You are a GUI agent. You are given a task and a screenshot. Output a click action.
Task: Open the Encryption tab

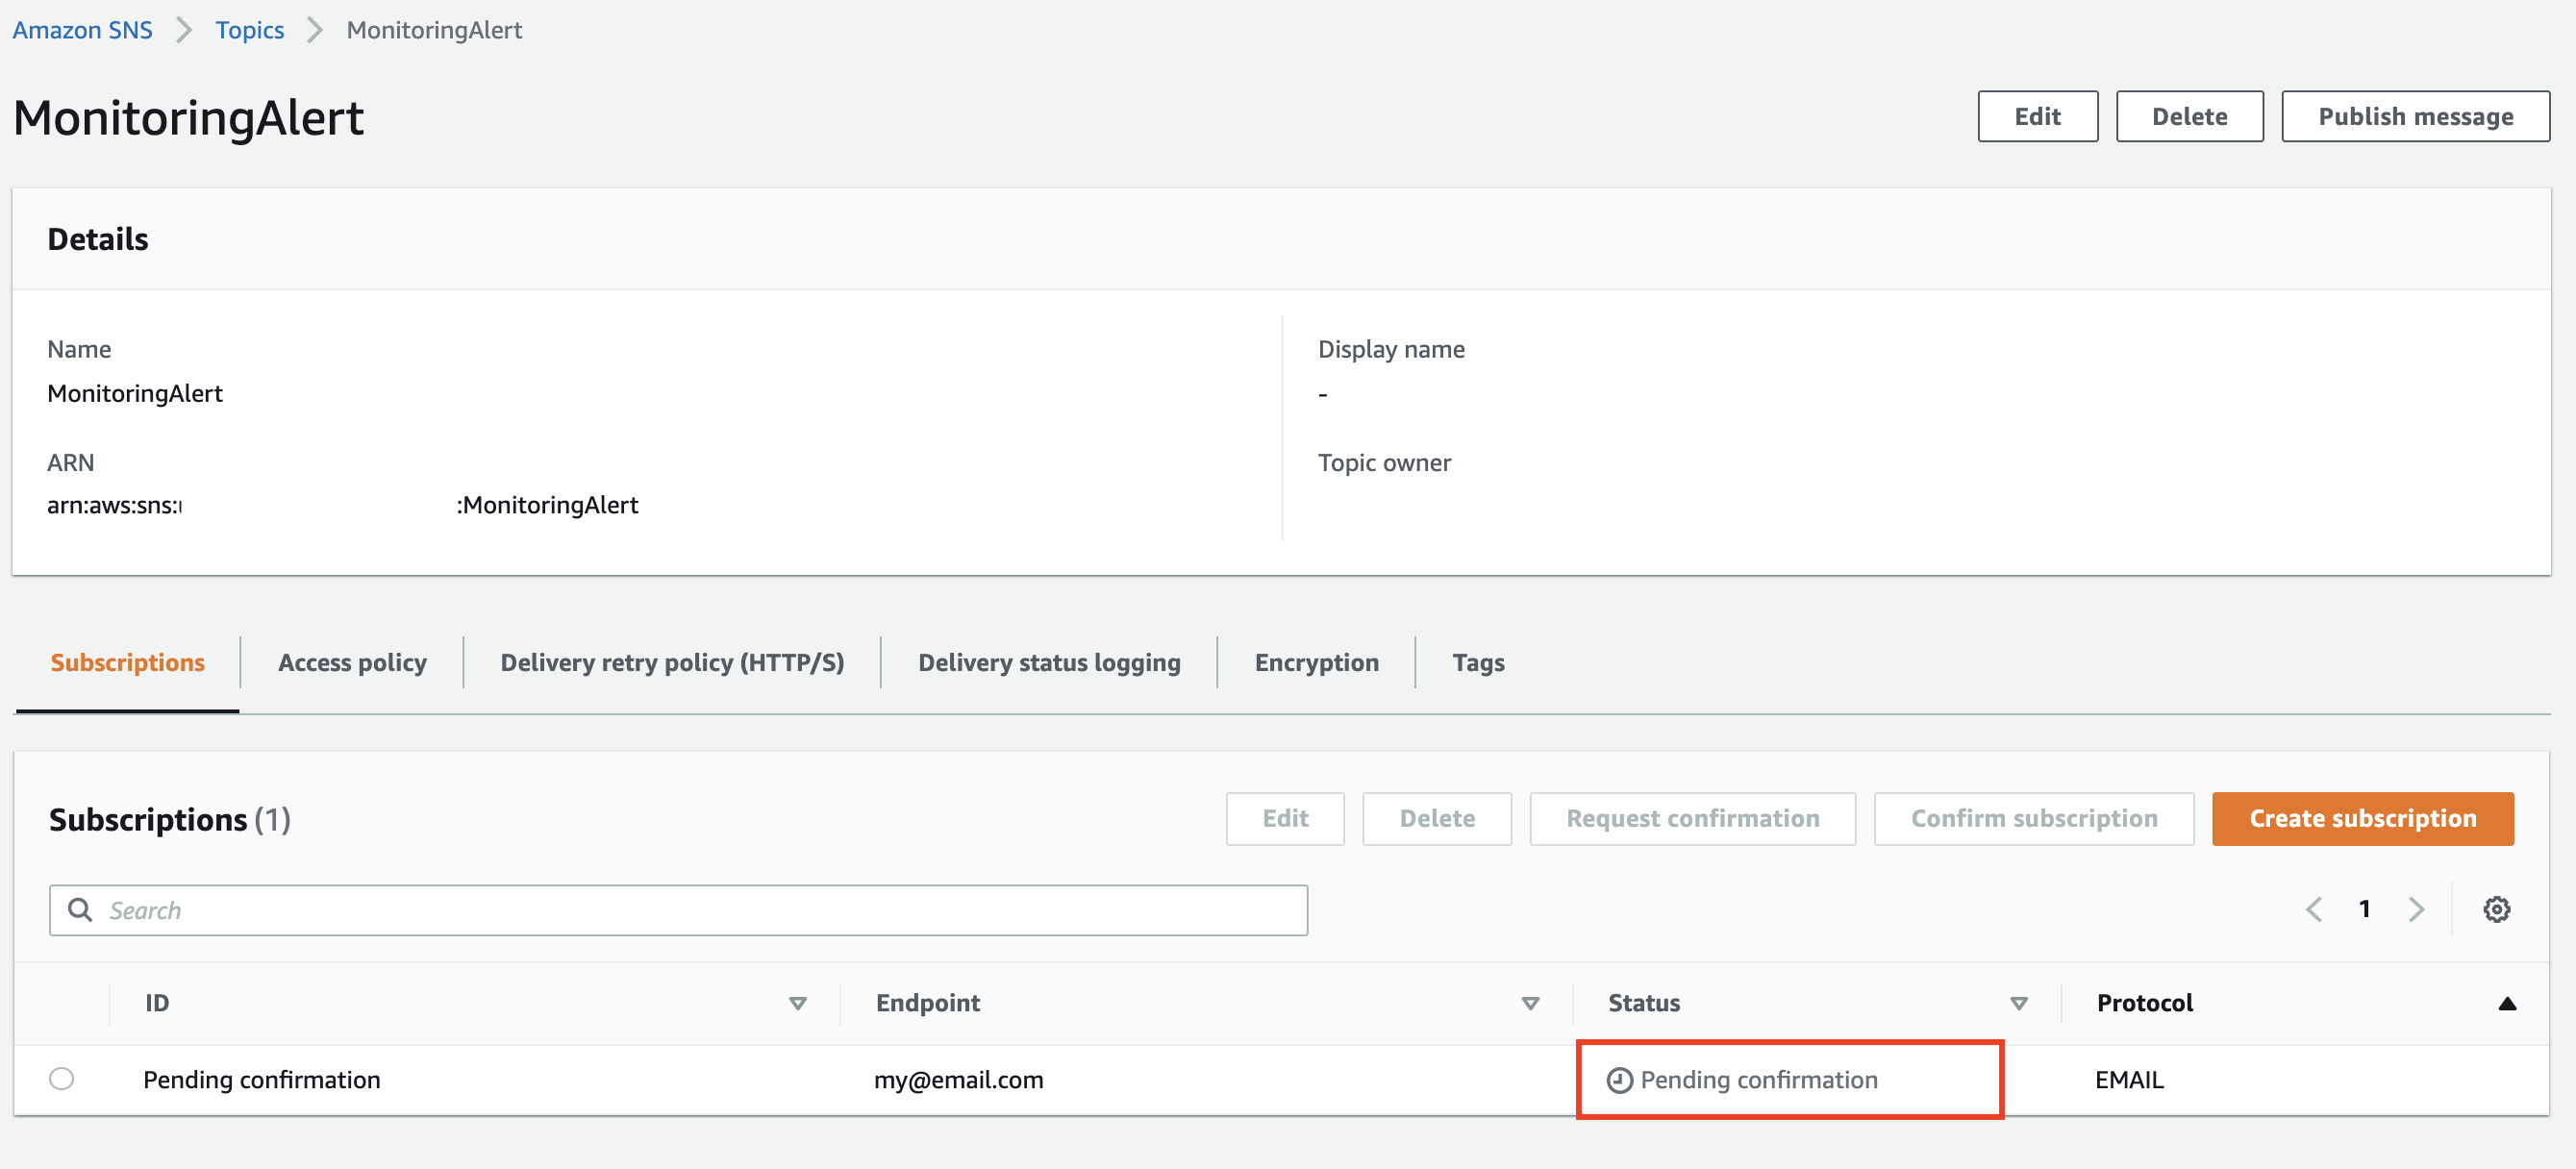(1316, 662)
